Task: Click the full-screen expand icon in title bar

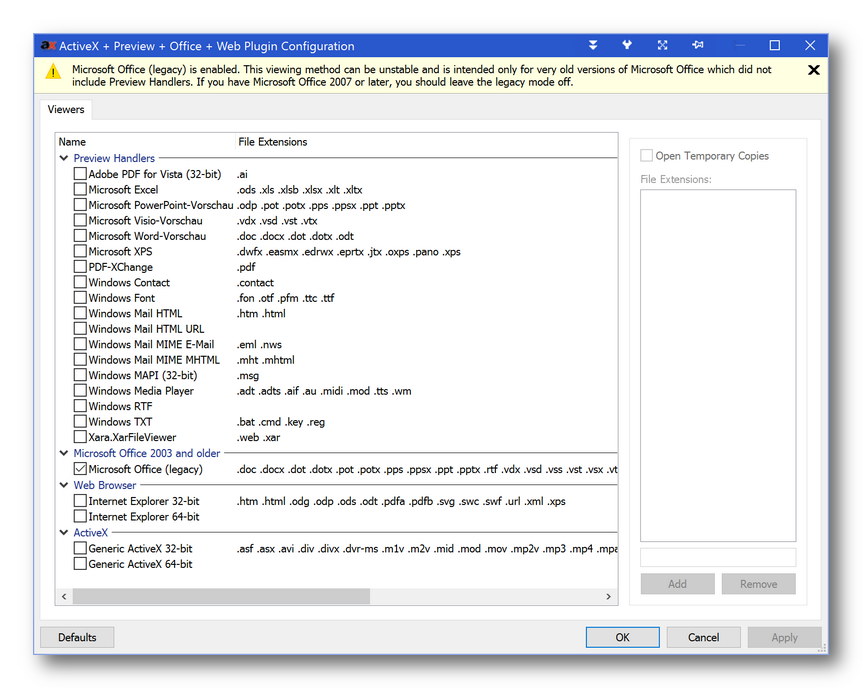Action: click(x=662, y=45)
